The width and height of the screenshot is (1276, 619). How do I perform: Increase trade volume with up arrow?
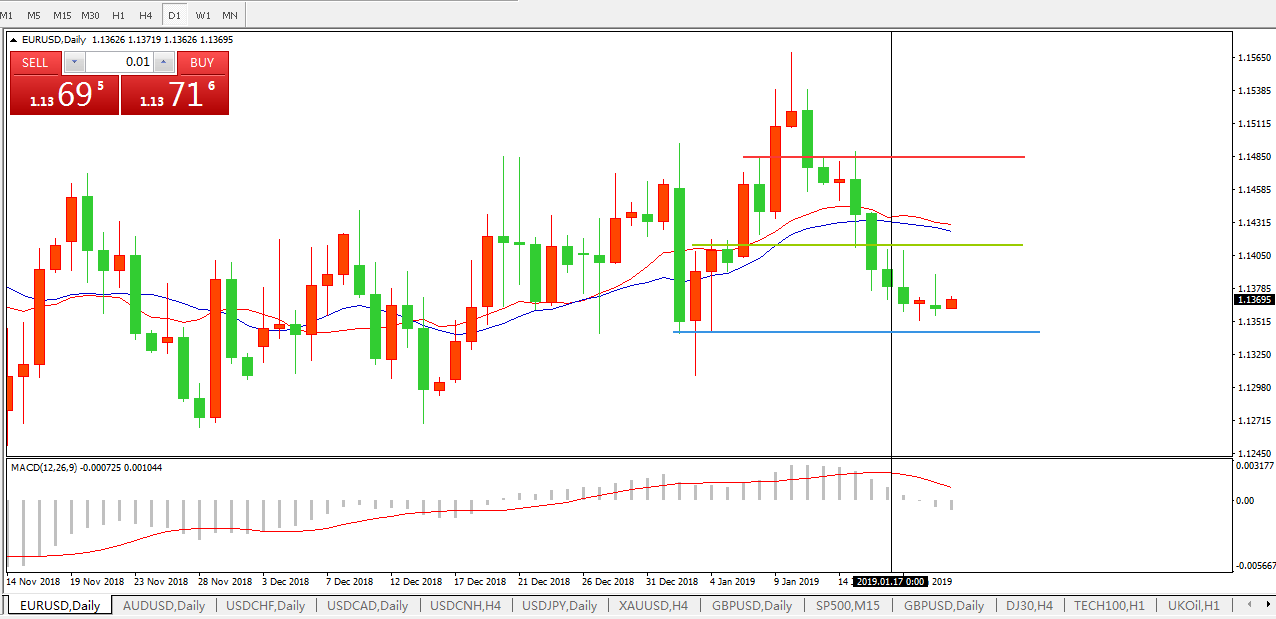[165, 63]
